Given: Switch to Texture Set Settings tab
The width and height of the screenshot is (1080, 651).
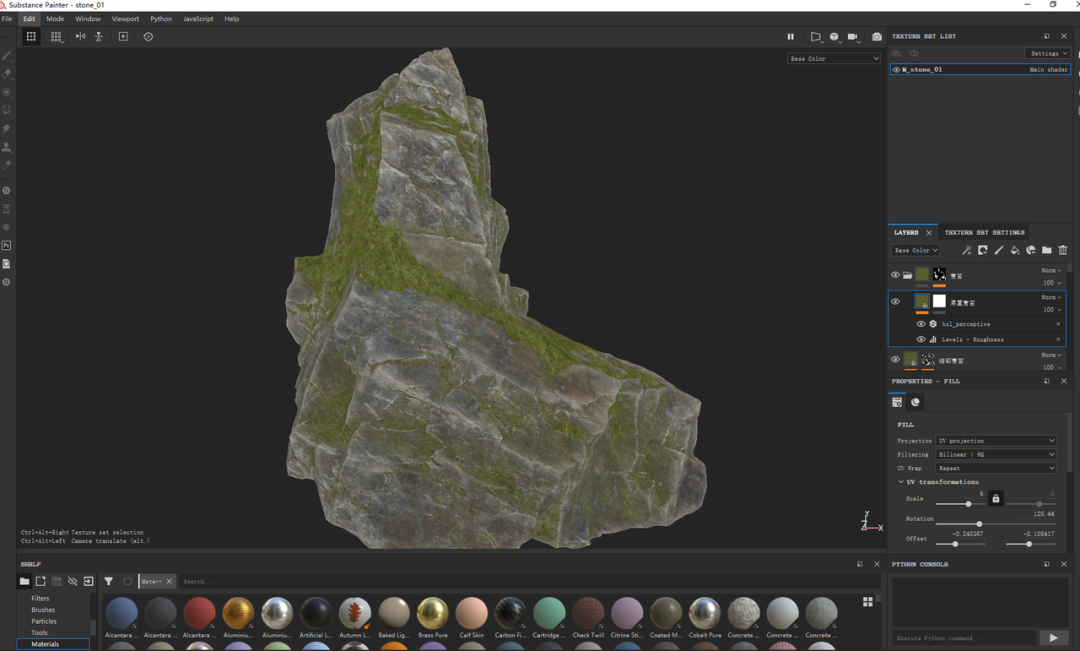Looking at the screenshot, I should pos(984,233).
